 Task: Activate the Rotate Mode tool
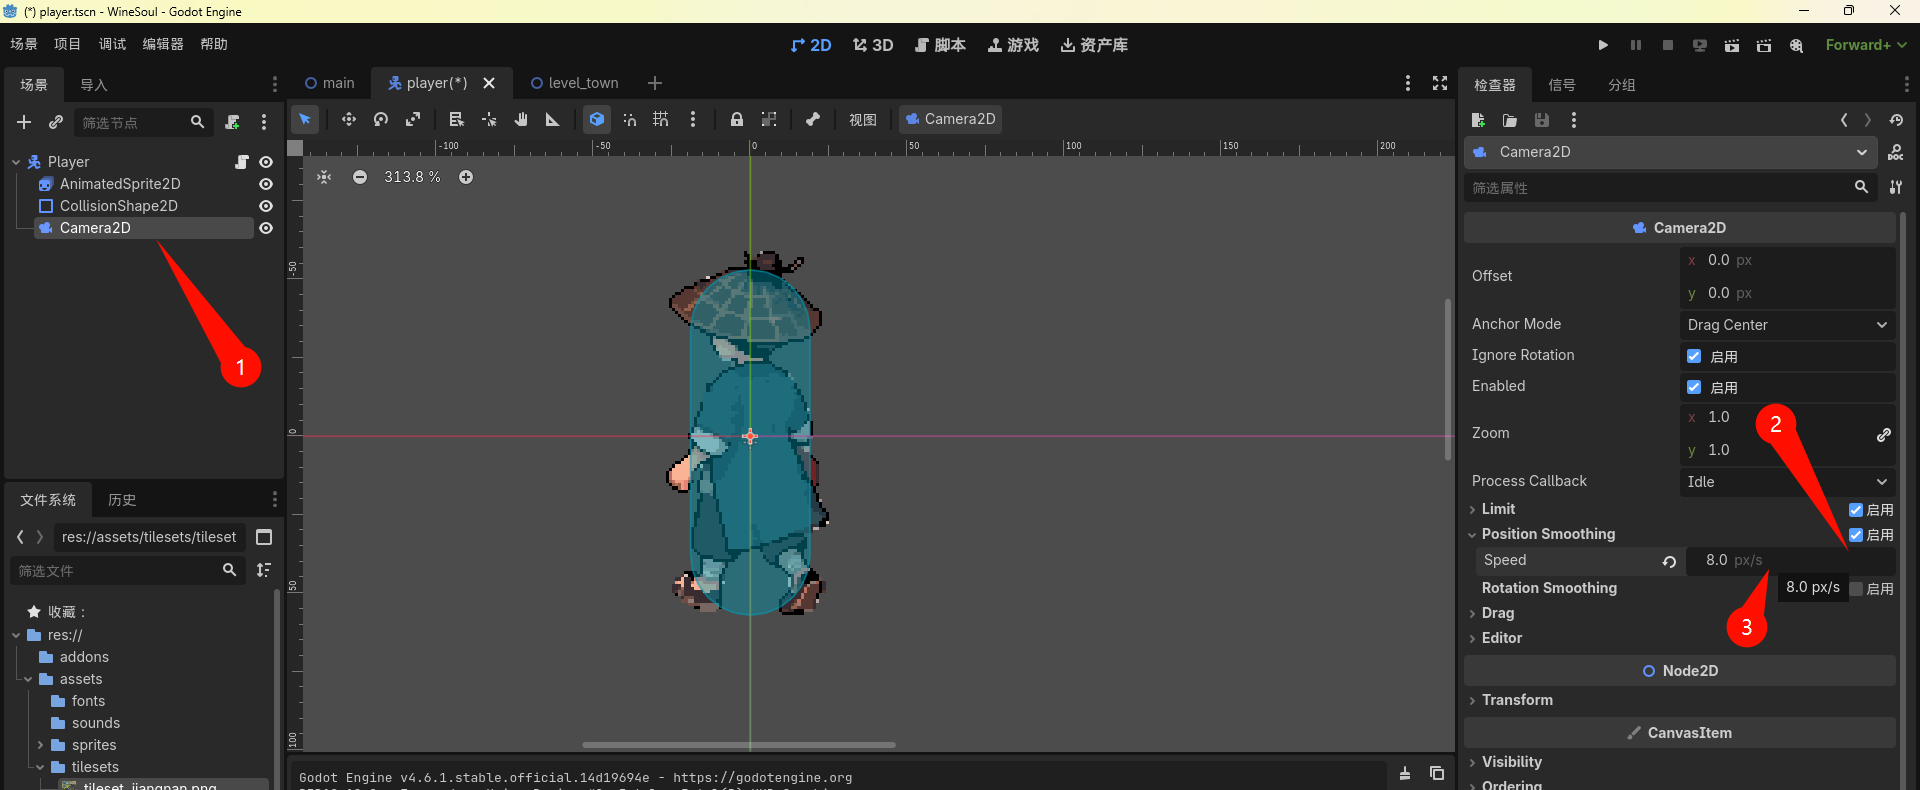point(381,119)
